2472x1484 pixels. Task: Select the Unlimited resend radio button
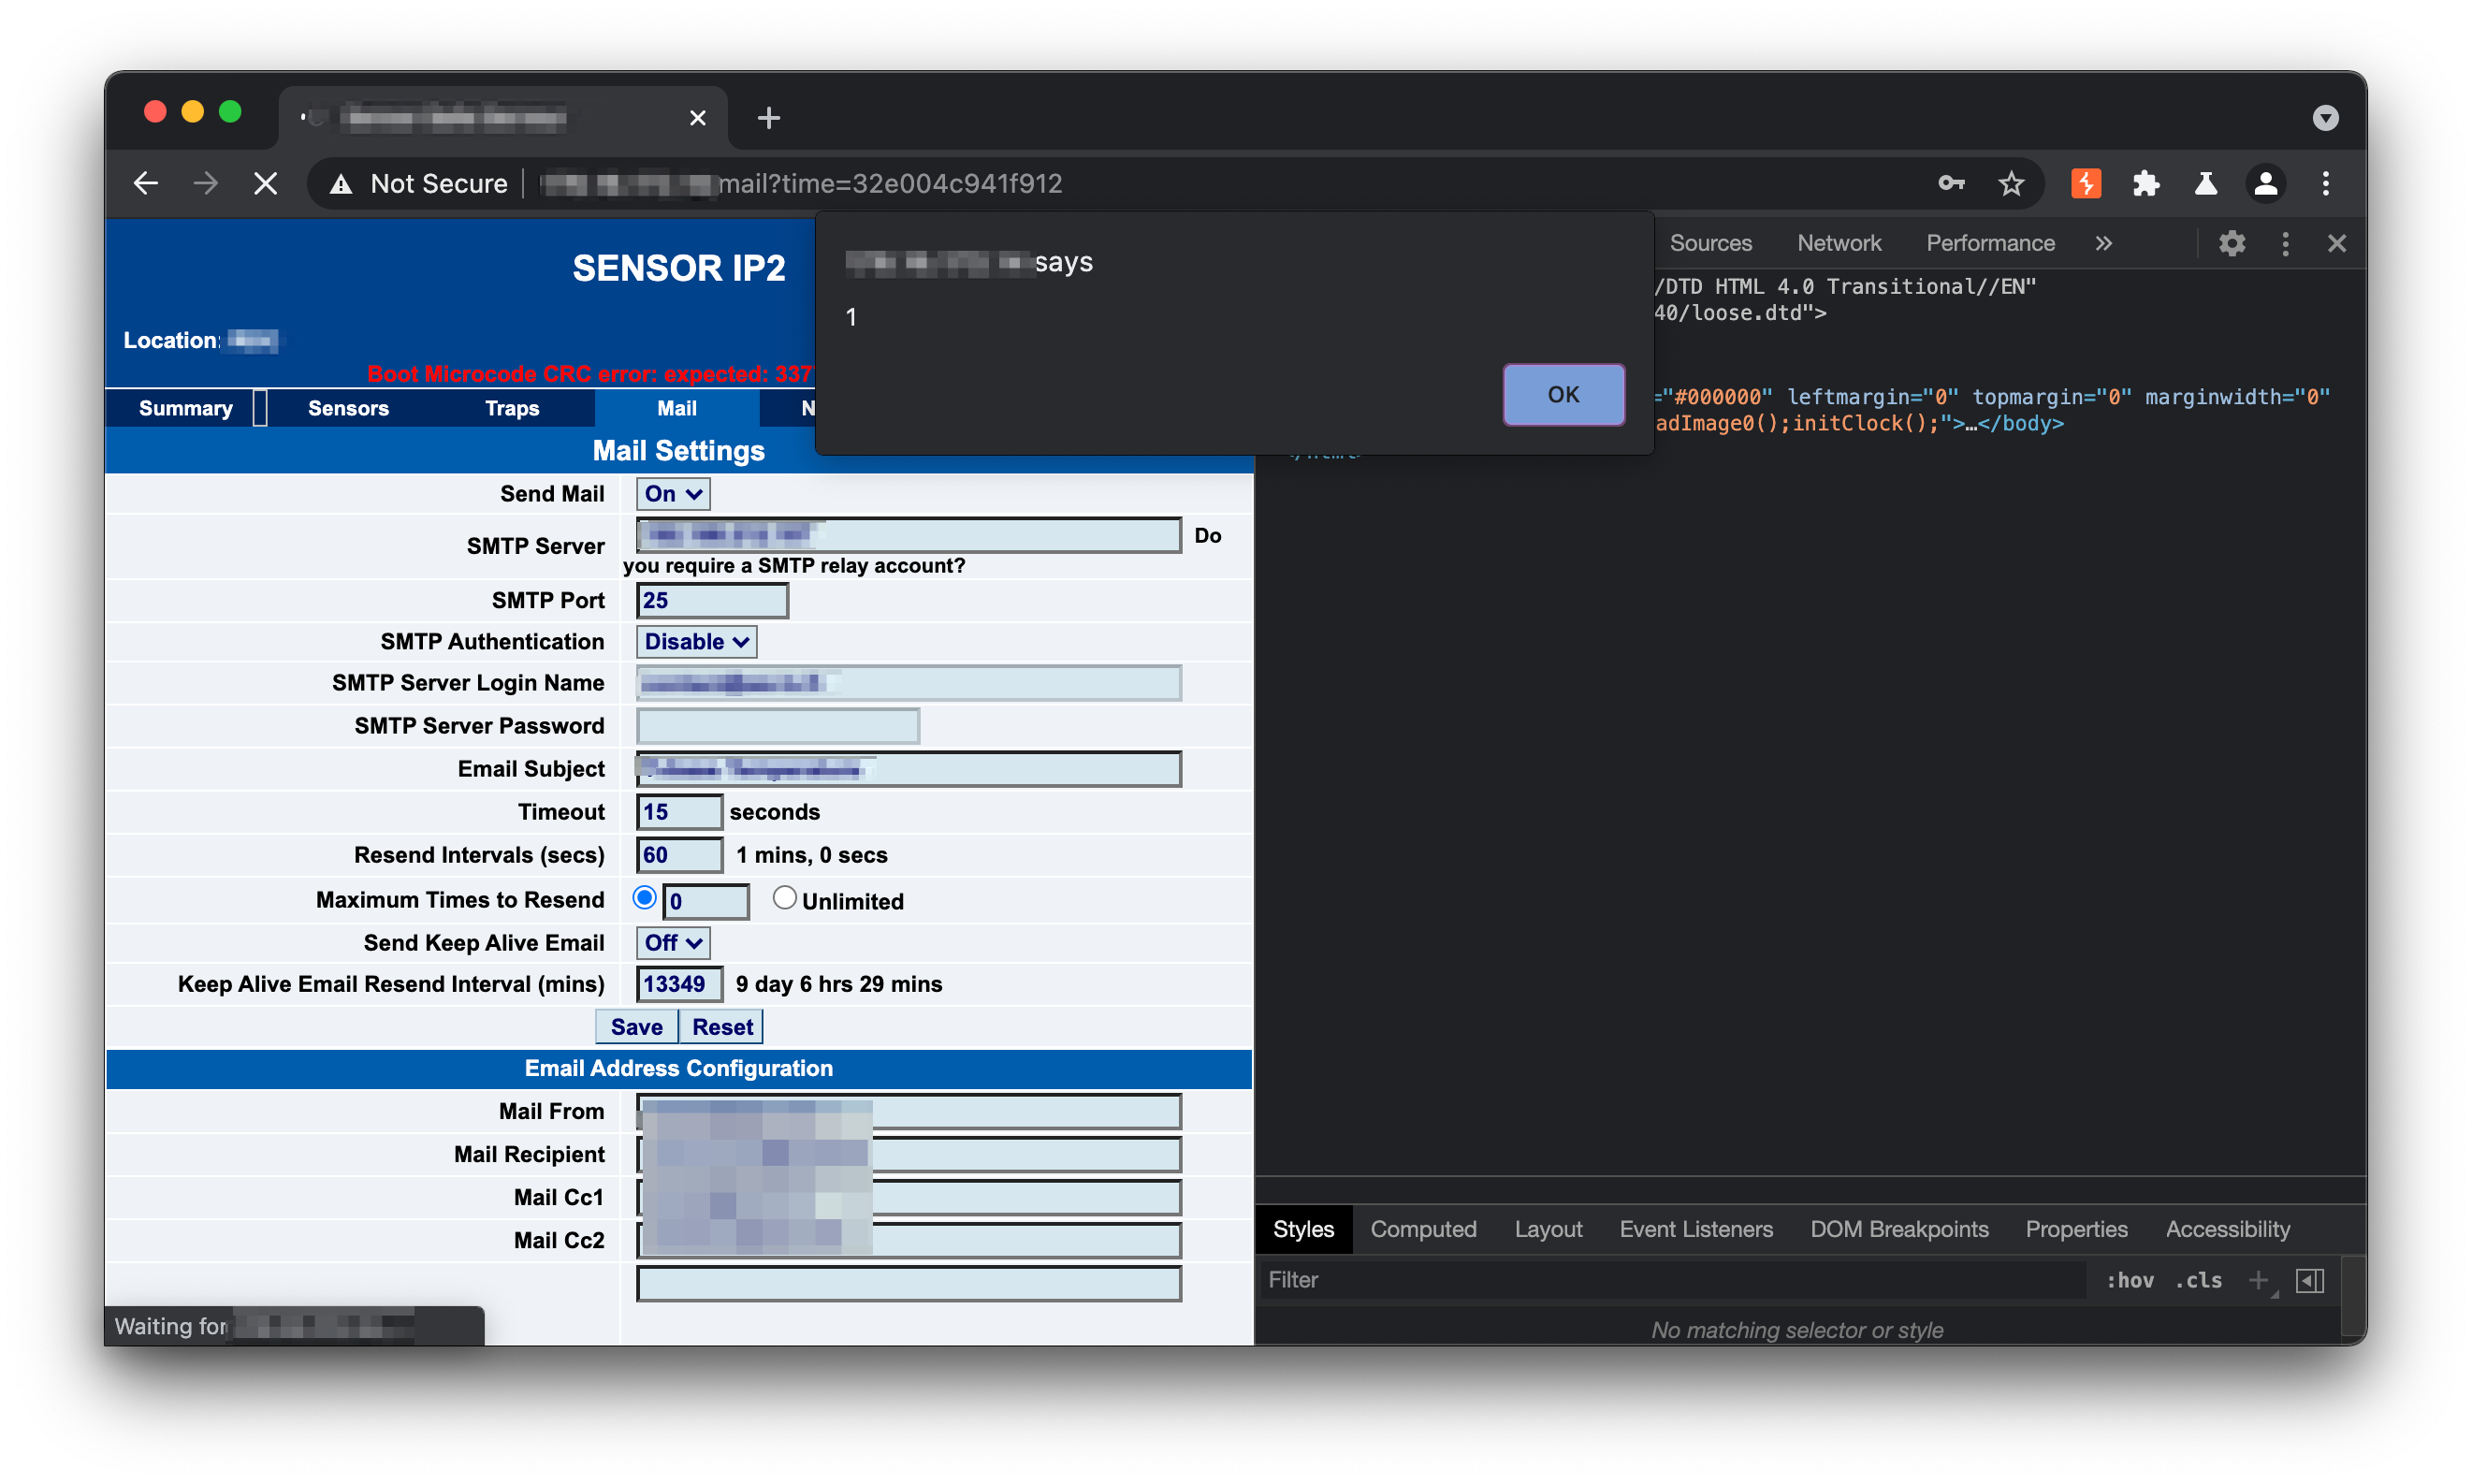click(784, 898)
